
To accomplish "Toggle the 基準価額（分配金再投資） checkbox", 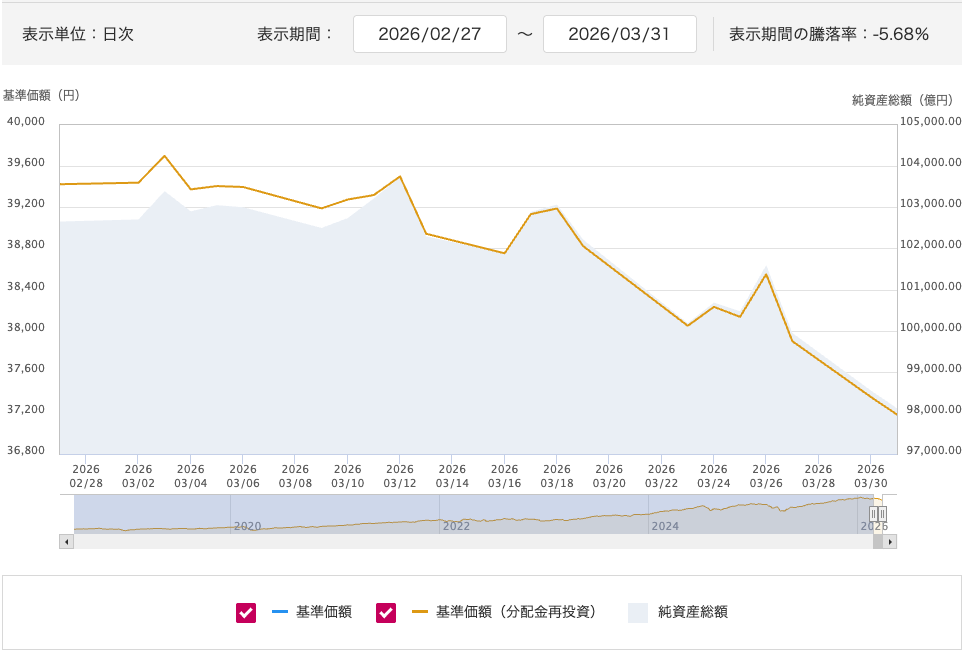I will pyautogui.click(x=386, y=613).
